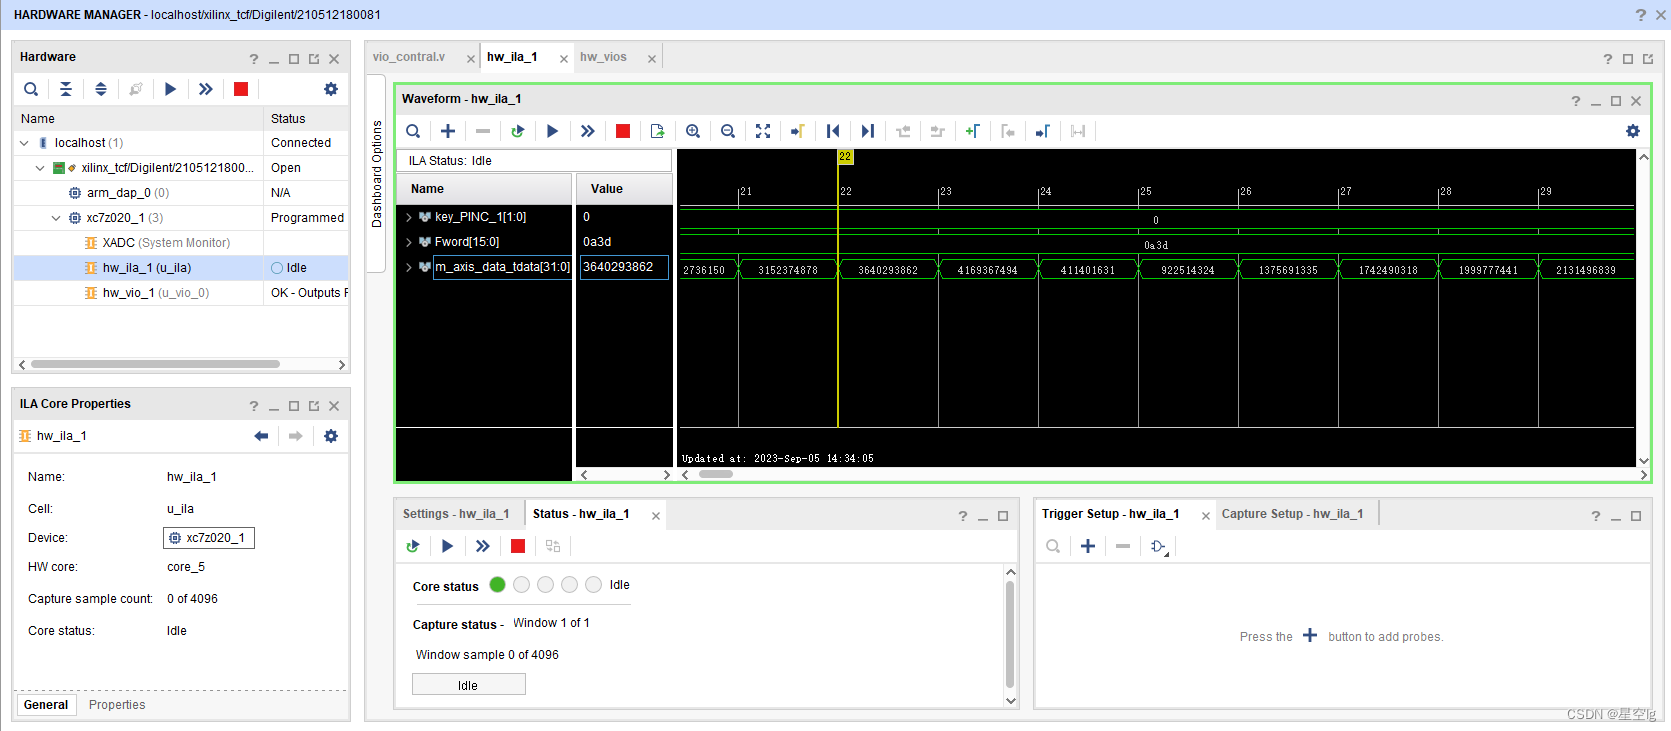
Task: Add probe with Waveform toolbar plus
Action: [448, 131]
